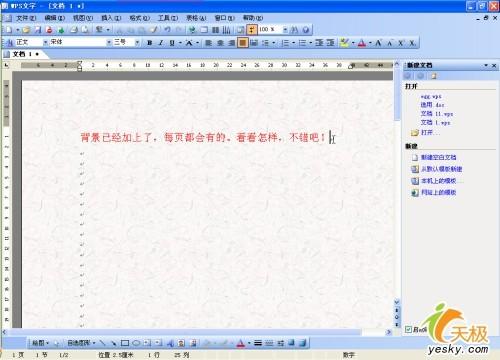Expand the underline style dropdown arrow

[x=180, y=43]
